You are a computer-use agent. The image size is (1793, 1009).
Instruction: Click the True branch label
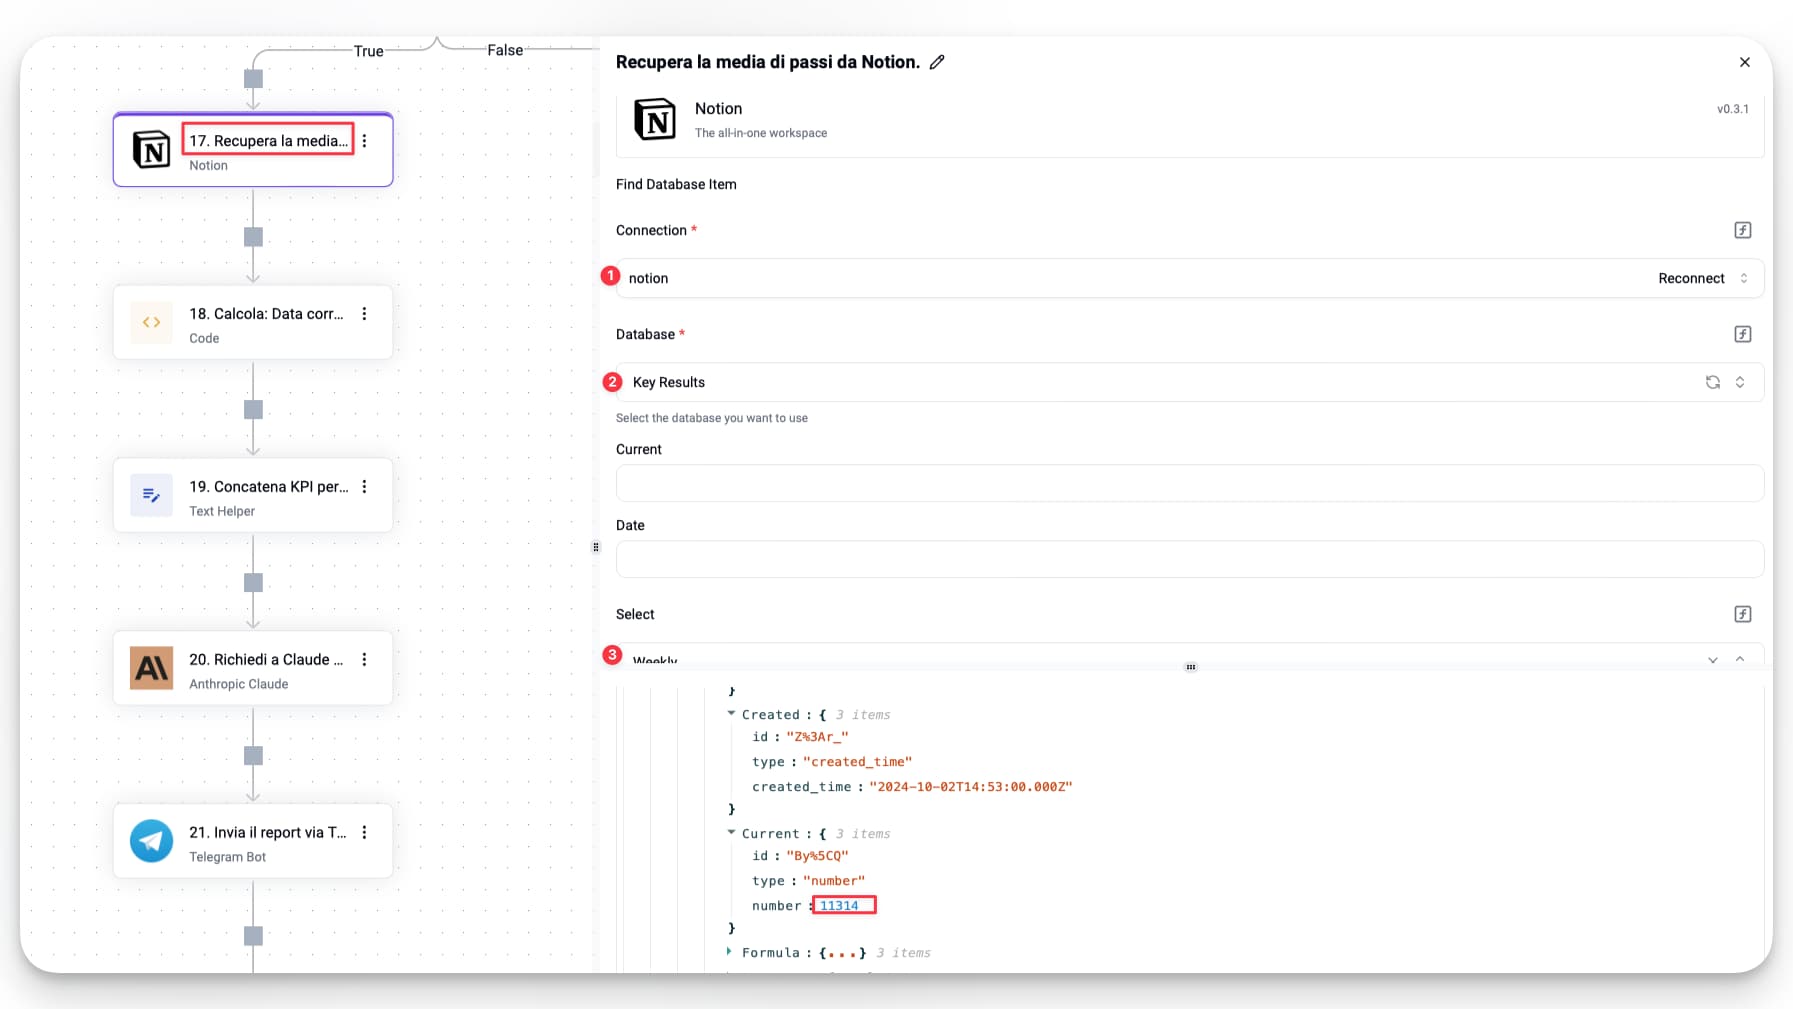tap(368, 51)
